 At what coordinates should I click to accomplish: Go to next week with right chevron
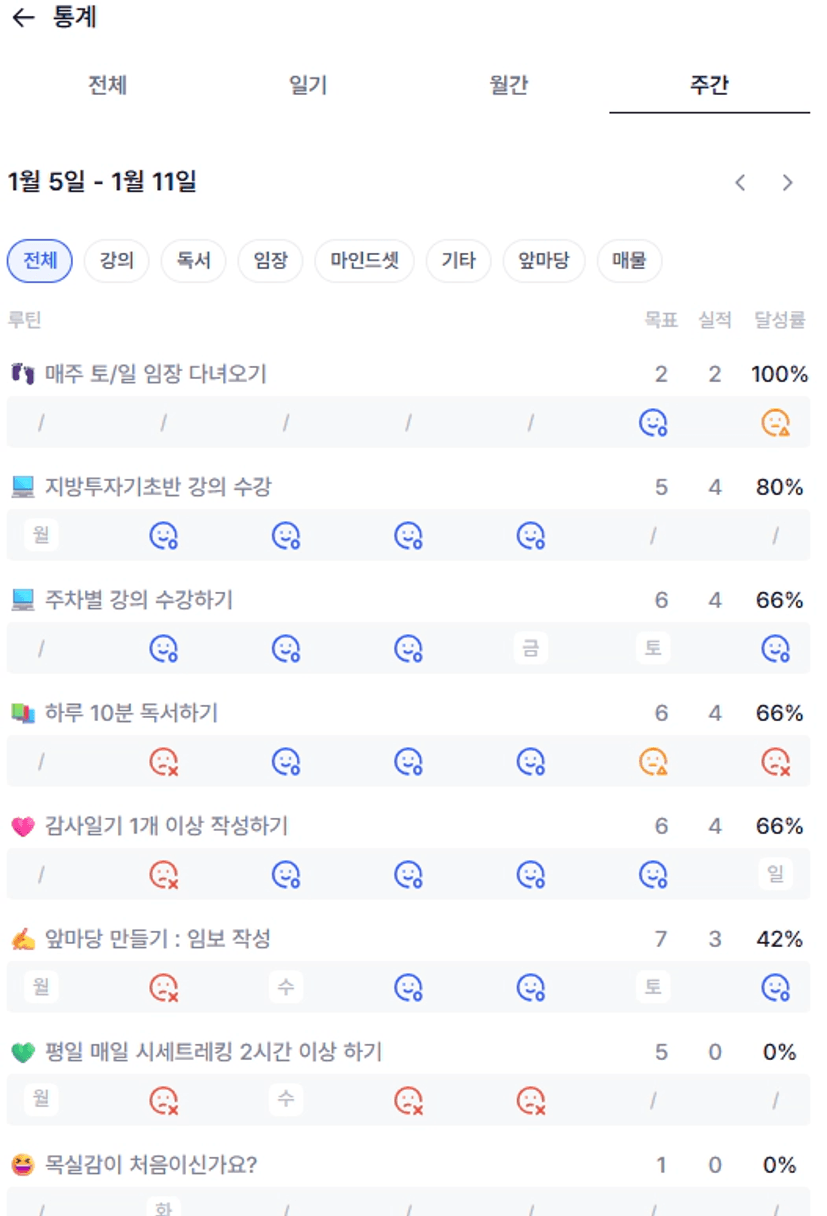(x=788, y=182)
